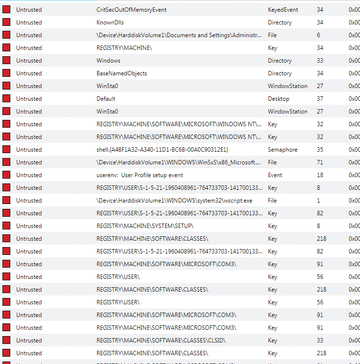The image size is (360, 364).
Task: Select the red icon of BaseNamedObjects row
Action: point(6,73)
